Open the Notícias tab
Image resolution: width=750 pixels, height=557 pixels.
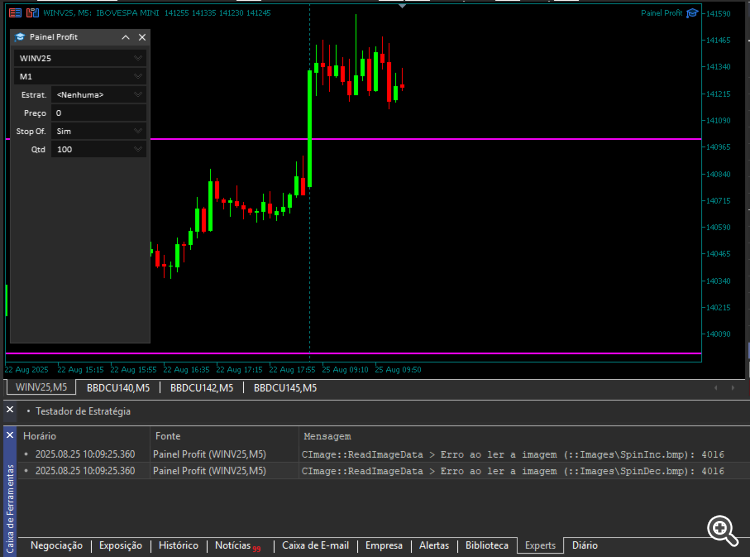point(238,546)
